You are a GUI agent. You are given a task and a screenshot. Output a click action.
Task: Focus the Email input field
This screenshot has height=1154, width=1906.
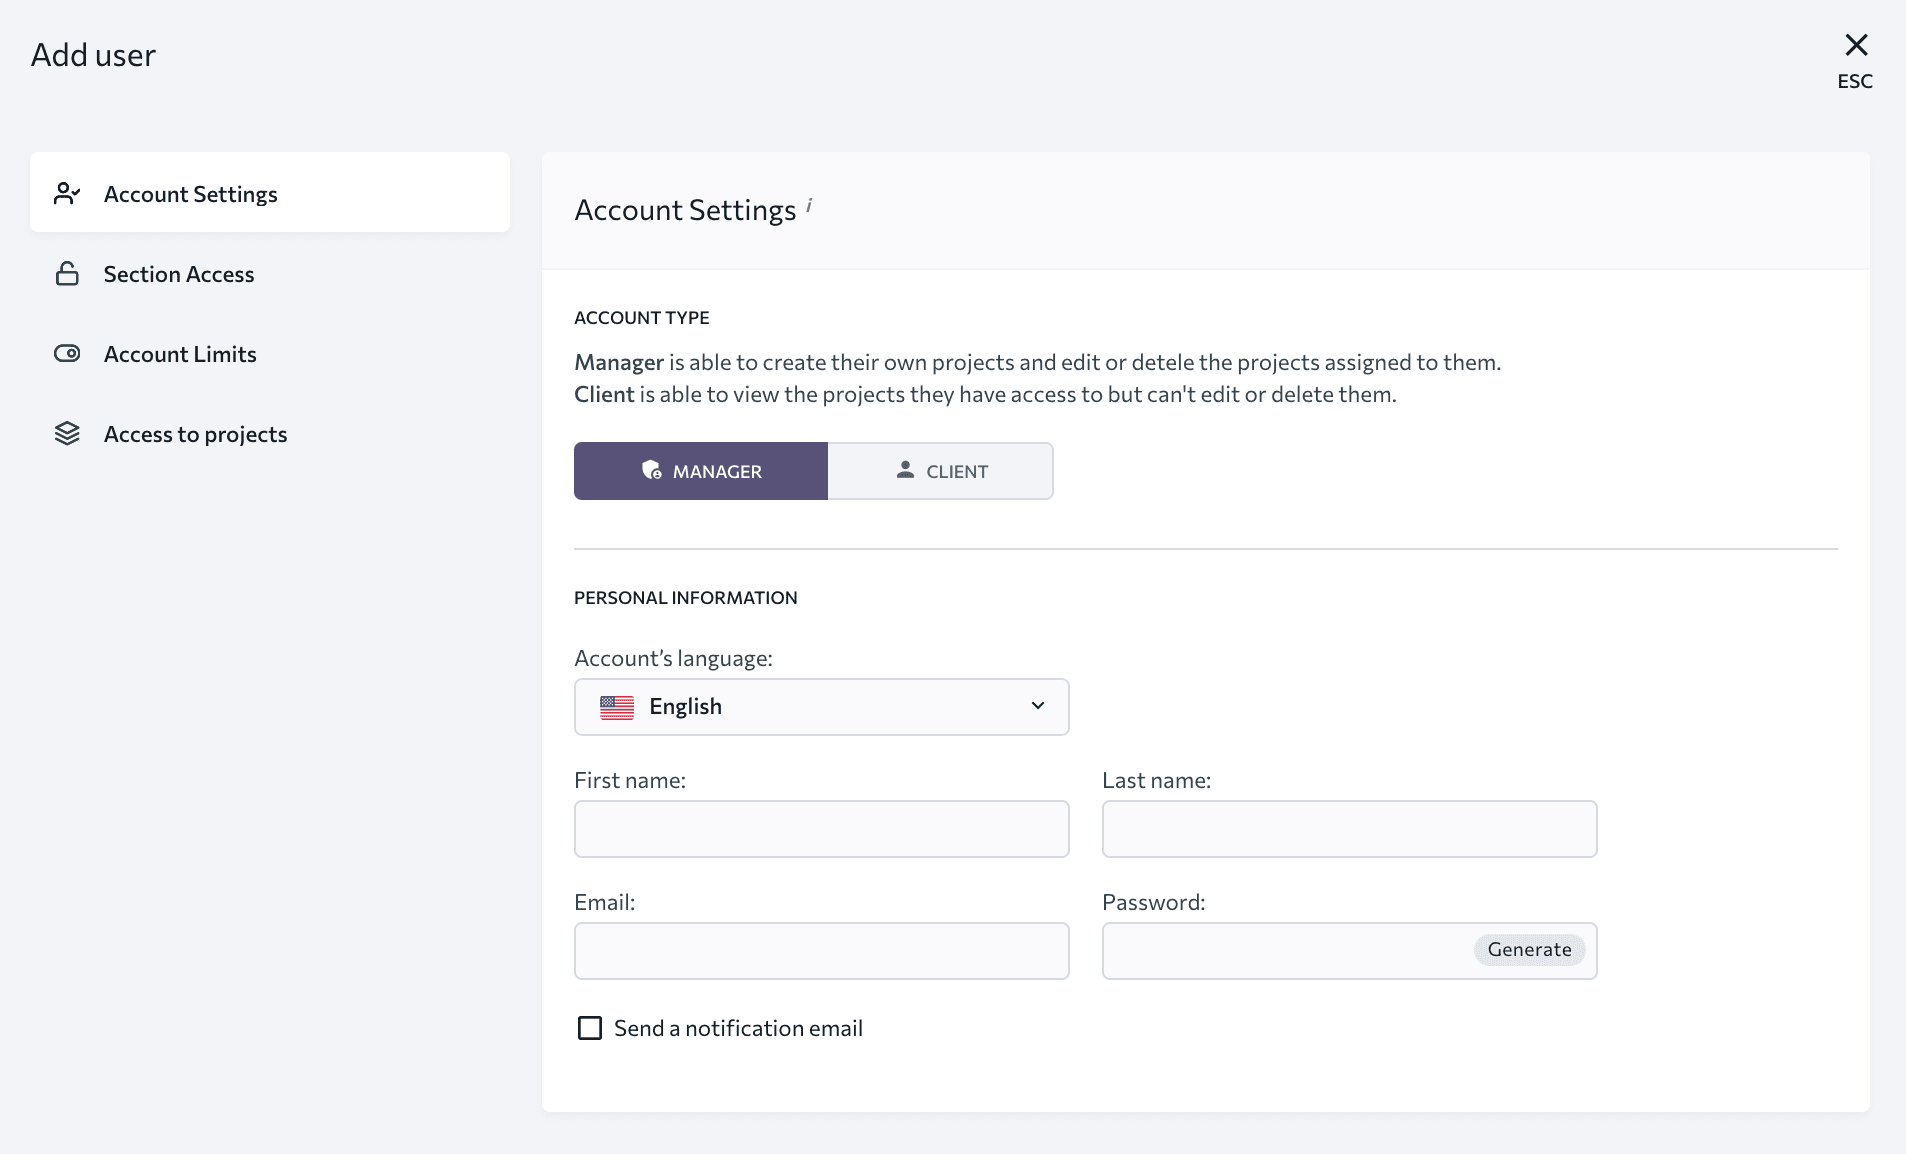(822, 951)
